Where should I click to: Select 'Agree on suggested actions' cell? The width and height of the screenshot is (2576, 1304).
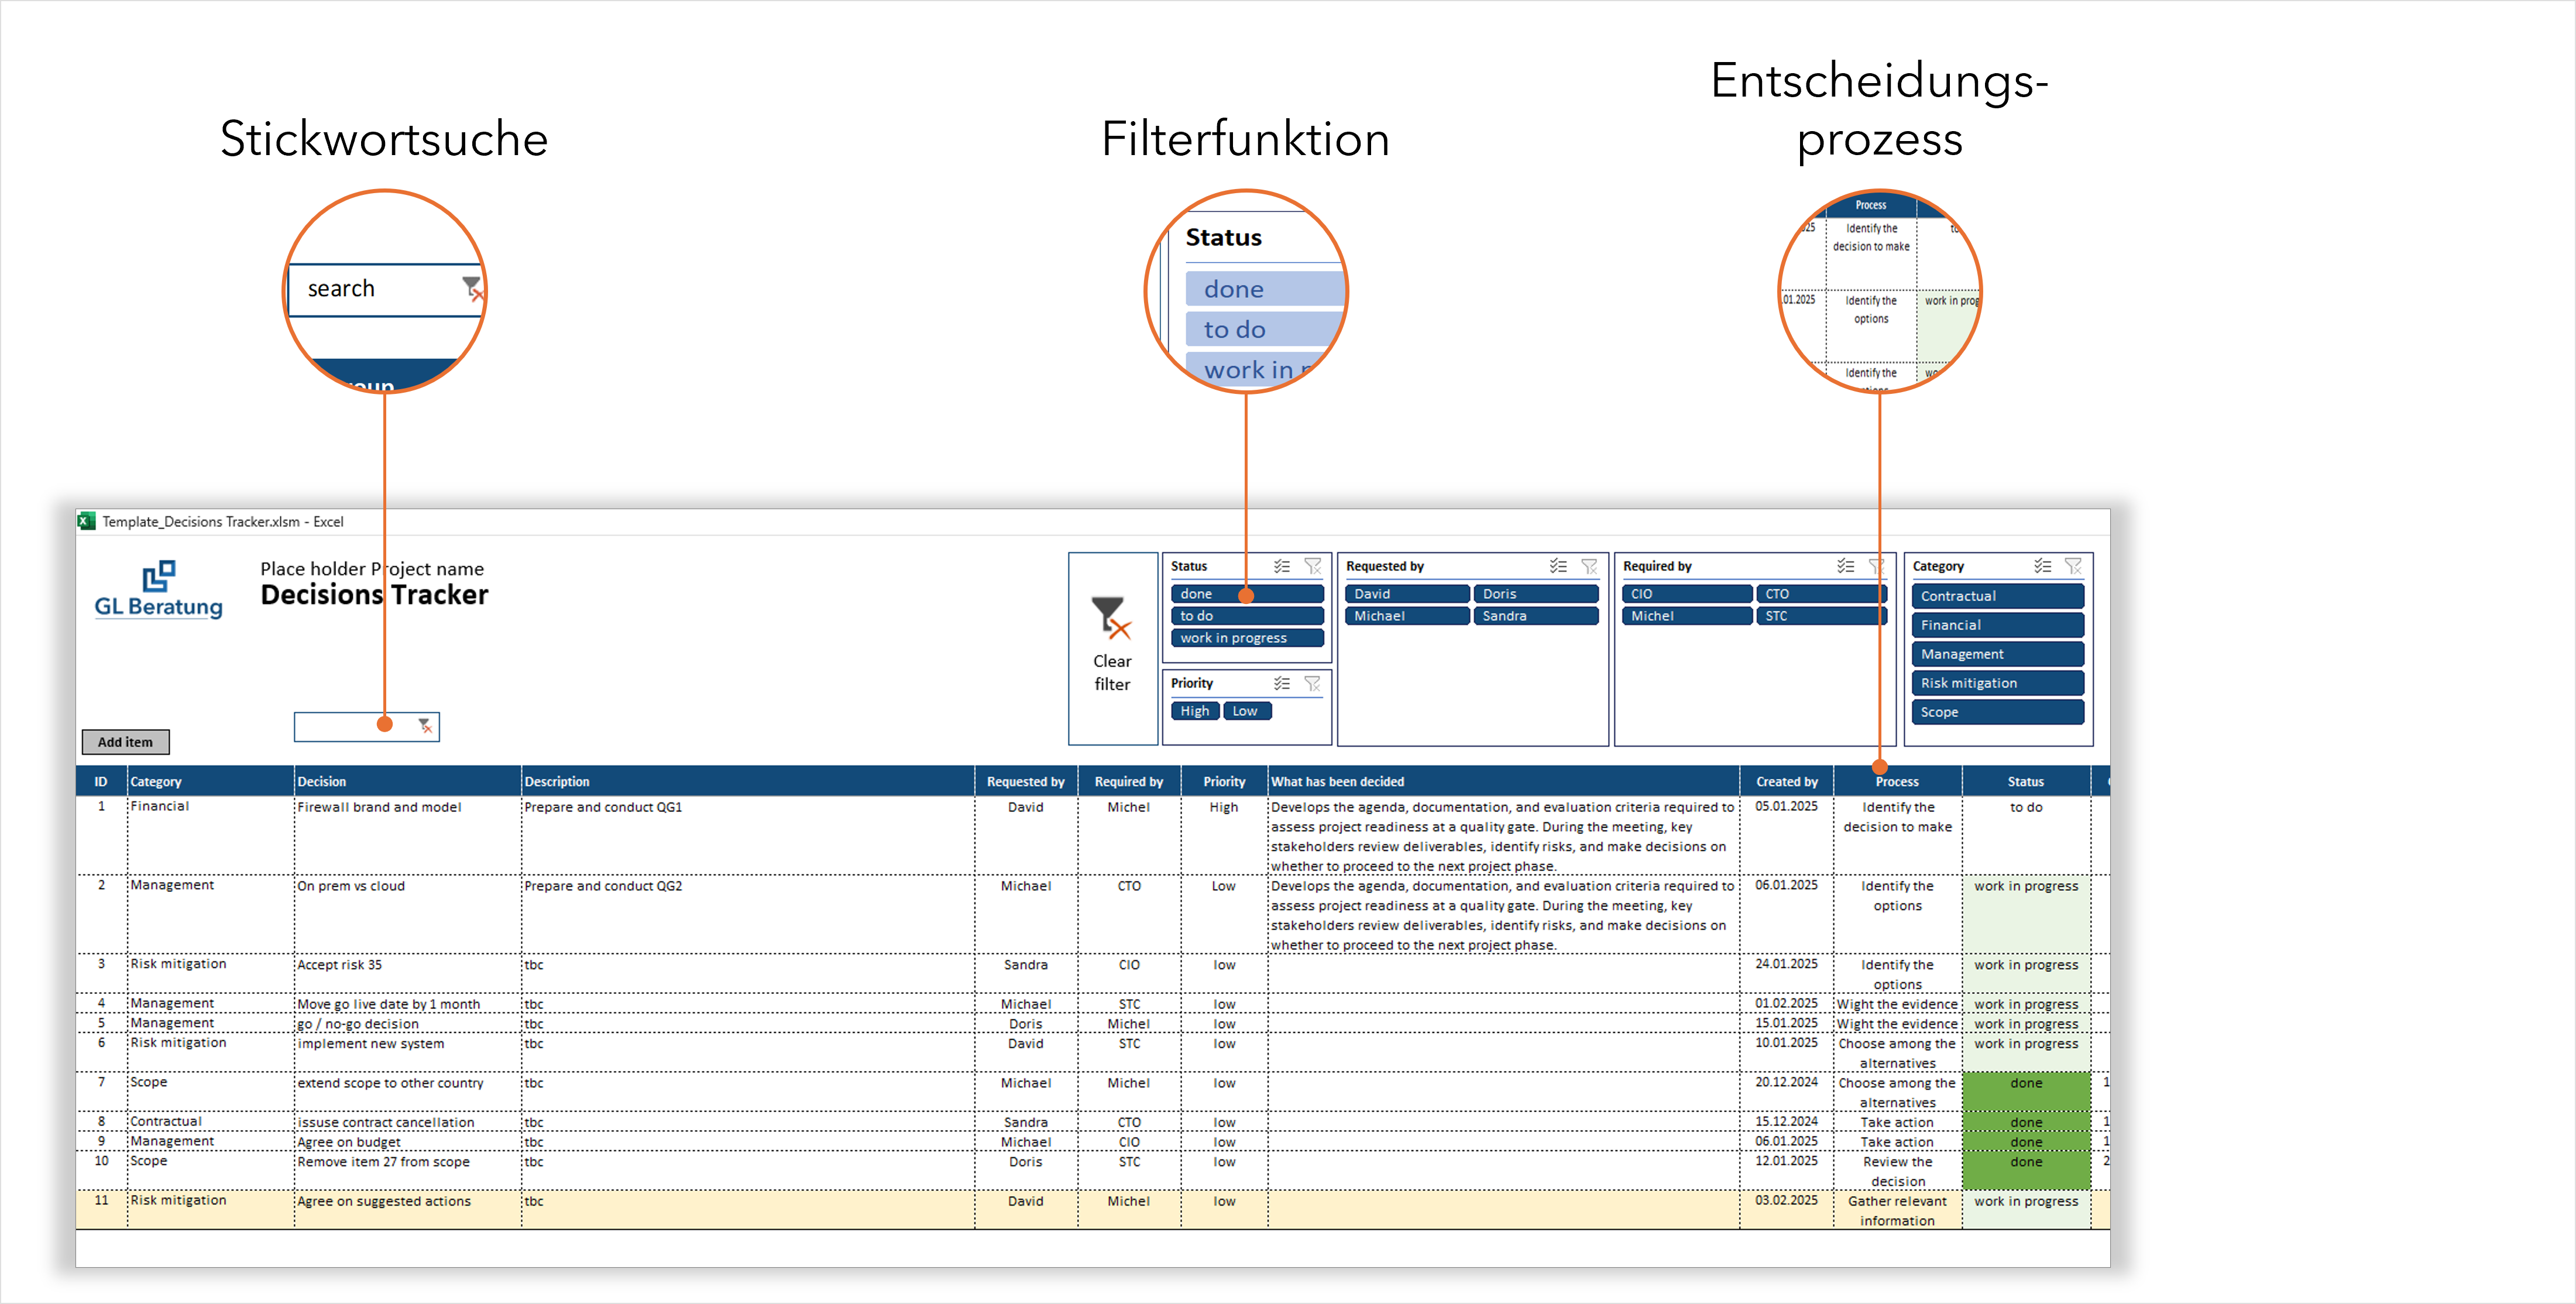point(407,1210)
